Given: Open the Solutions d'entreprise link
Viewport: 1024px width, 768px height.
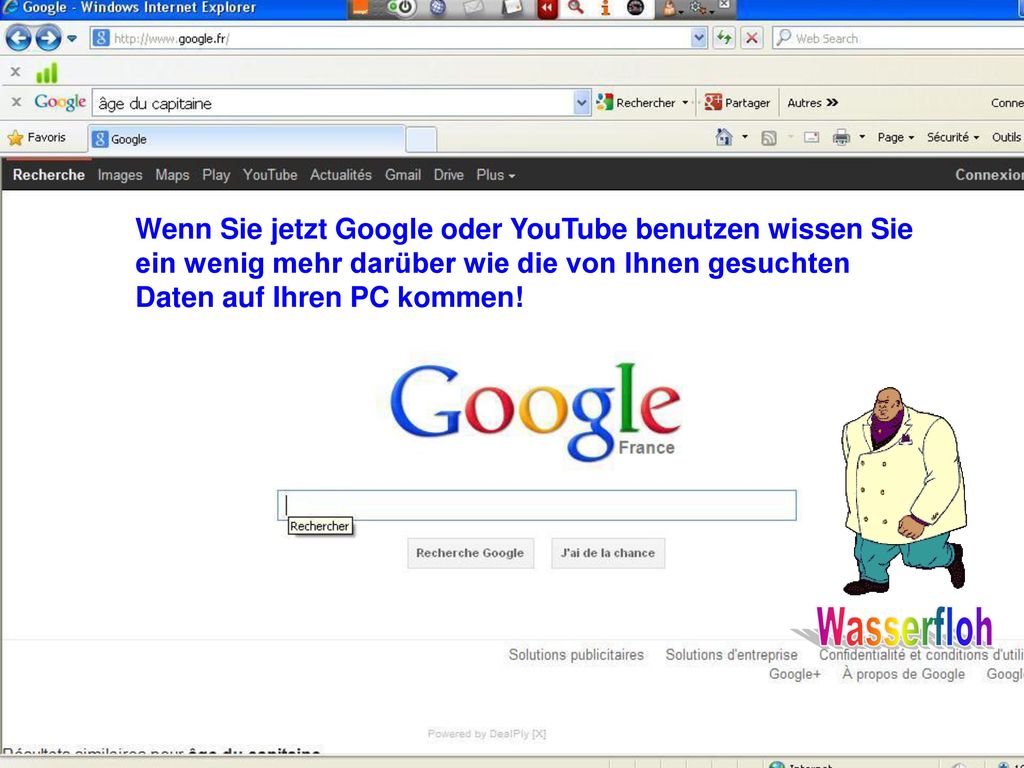Looking at the screenshot, I should pos(731,654).
